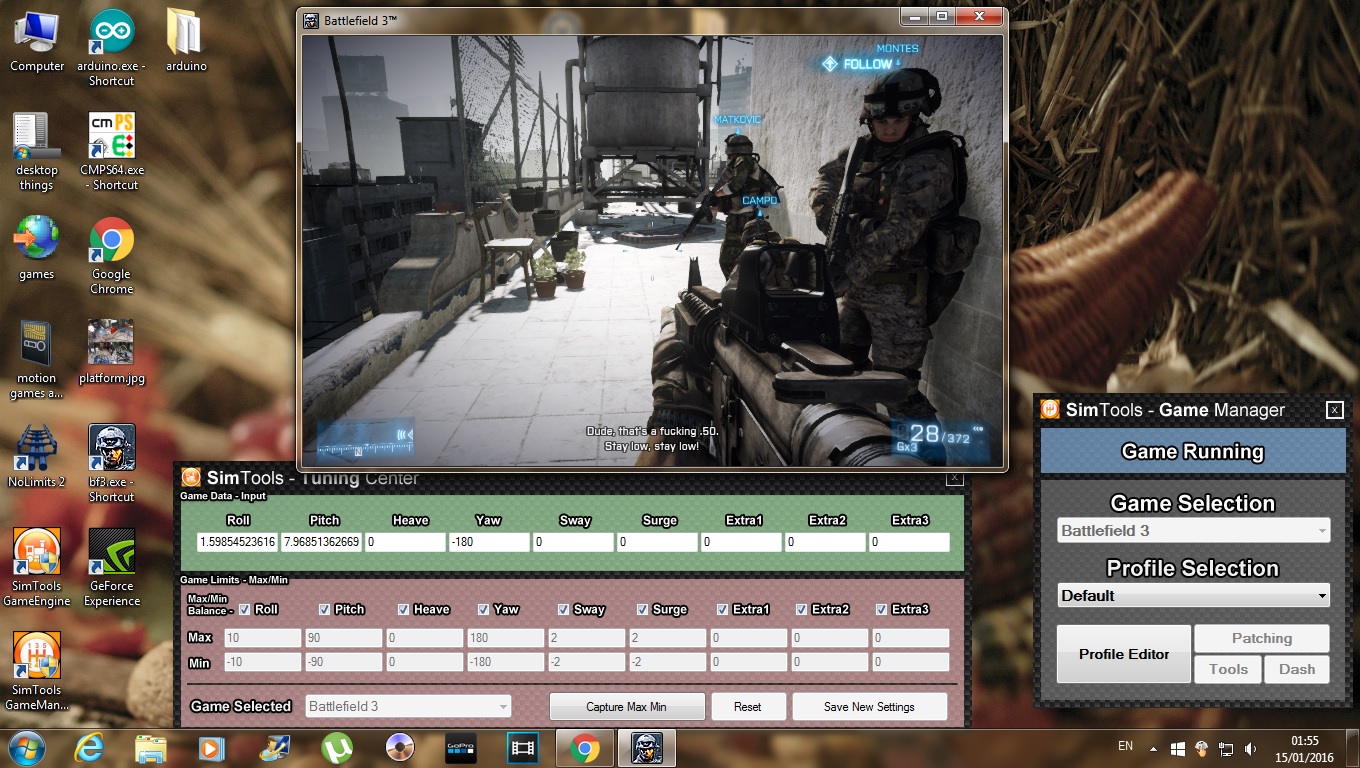Image resolution: width=1360 pixels, height=768 pixels.
Task: Open the film strip video app in taskbar
Action: coord(523,747)
